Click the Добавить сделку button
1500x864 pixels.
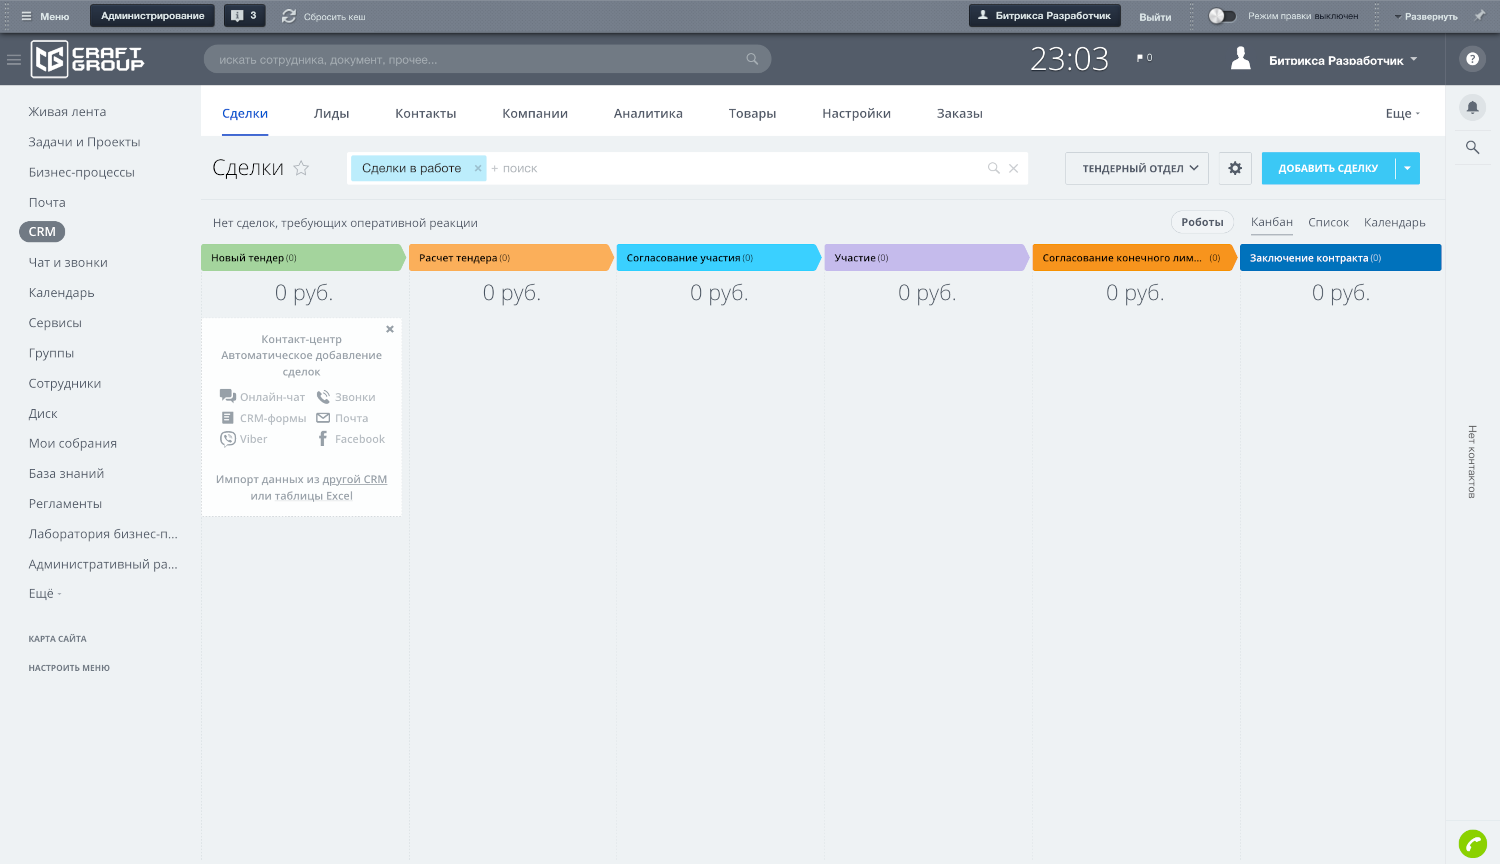[x=1328, y=168]
